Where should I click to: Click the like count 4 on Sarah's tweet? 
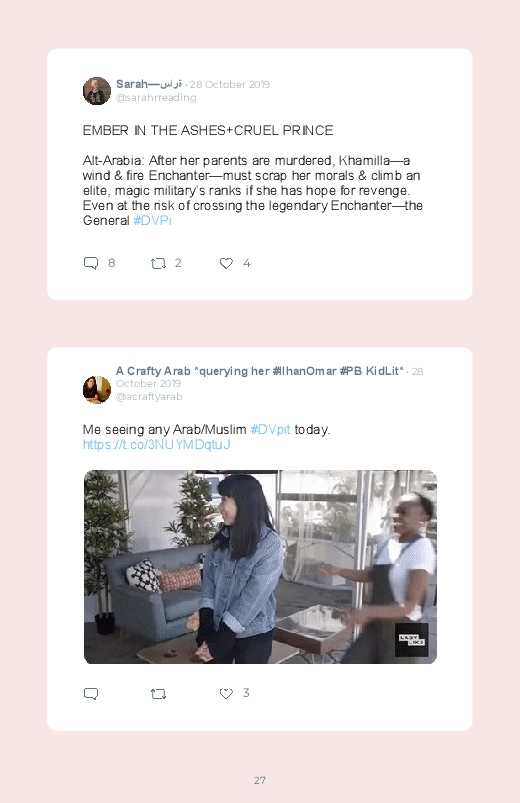point(246,263)
